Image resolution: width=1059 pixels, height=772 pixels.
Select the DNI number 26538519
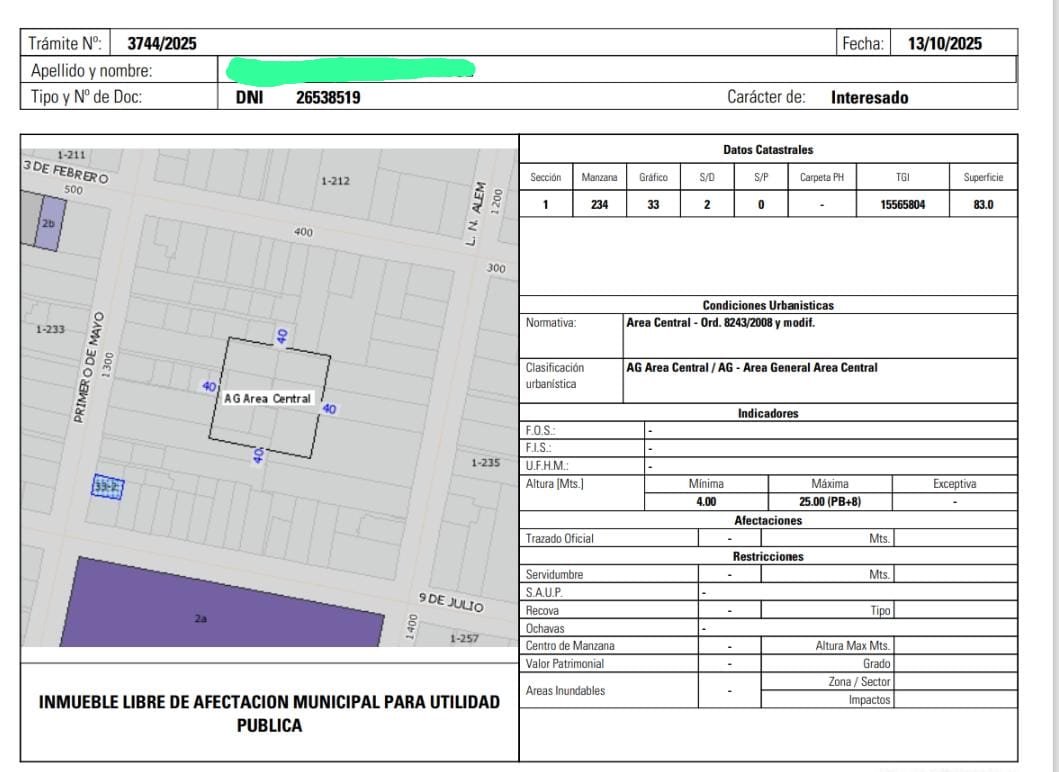(x=328, y=98)
